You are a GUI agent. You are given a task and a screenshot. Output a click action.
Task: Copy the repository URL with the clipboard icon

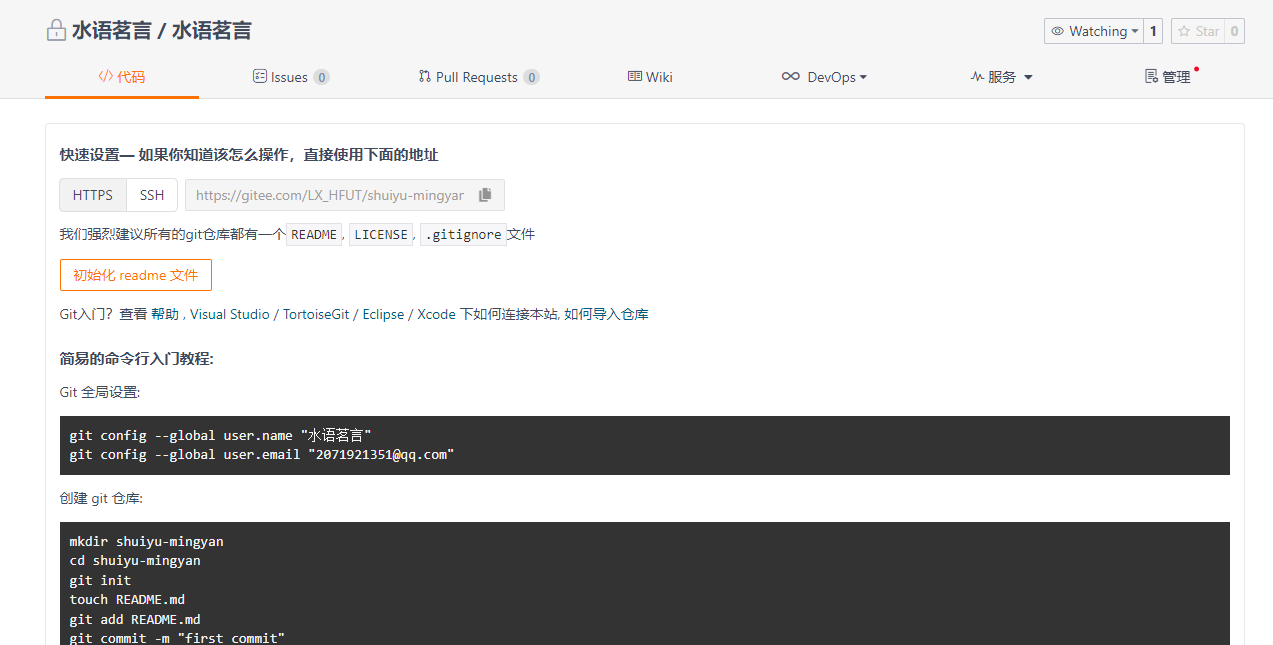click(485, 195)
